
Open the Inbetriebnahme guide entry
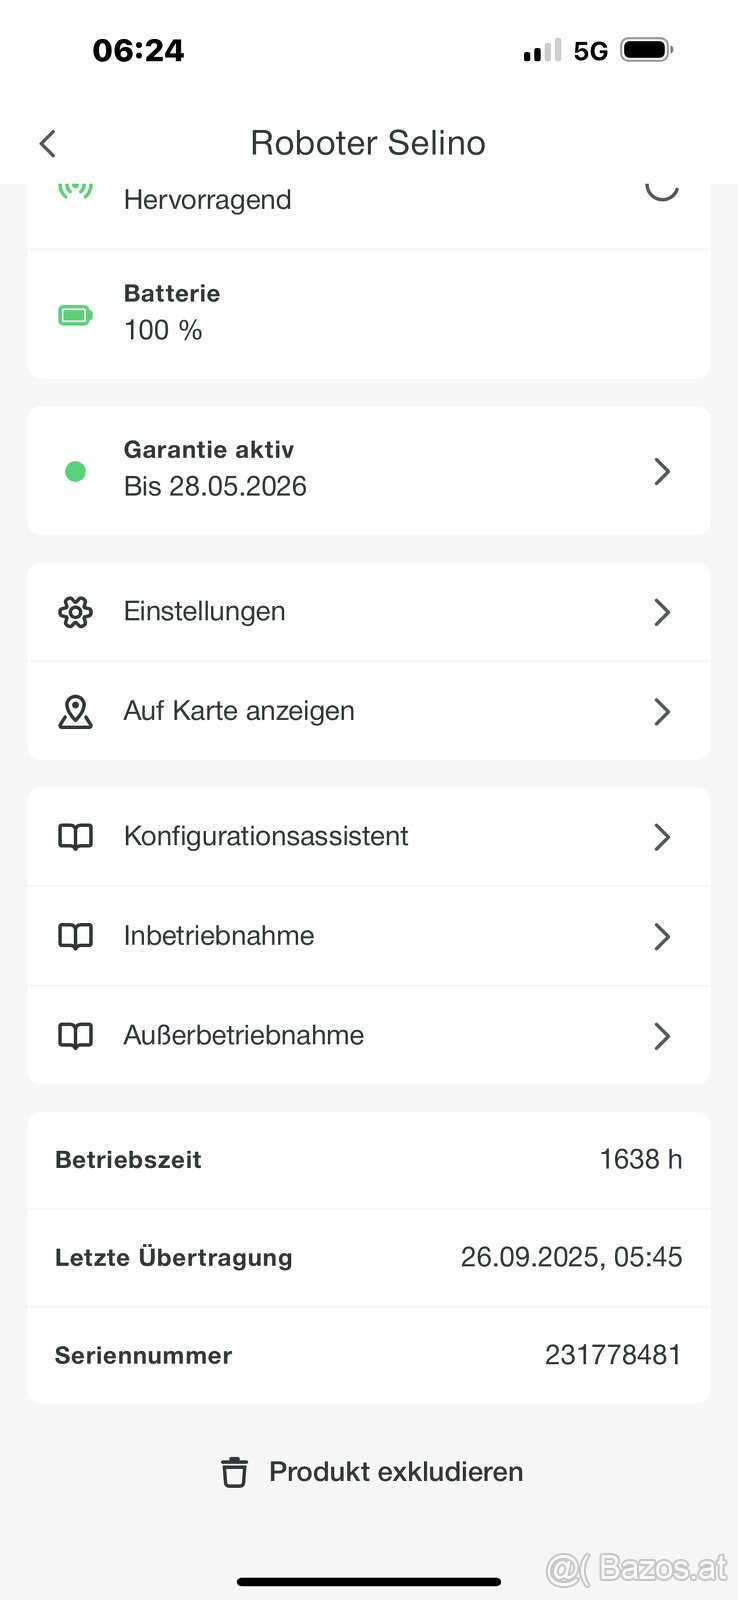219,936
